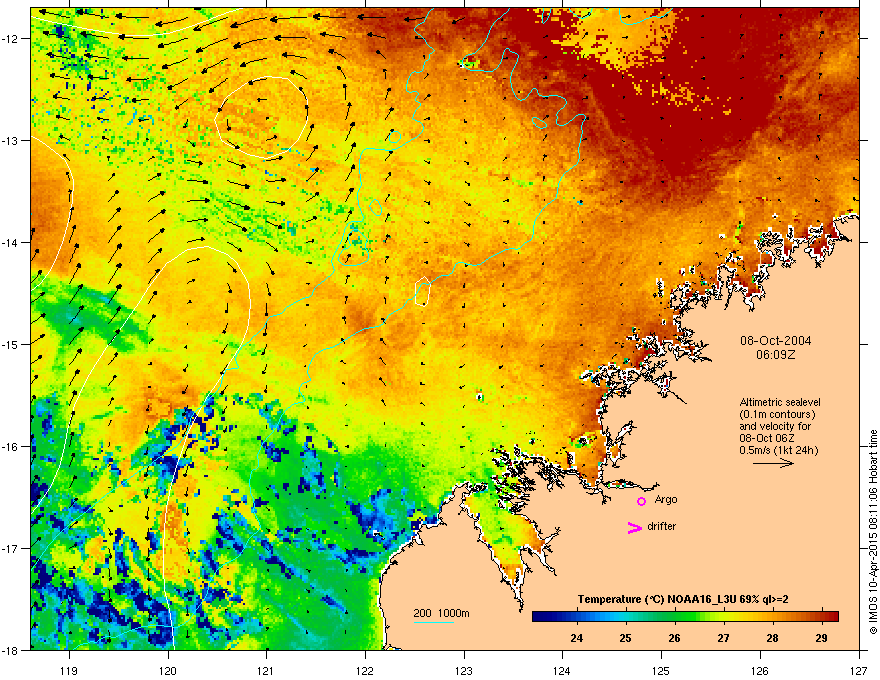Click the 28 value under color bar
880x680 pixels.
pos(772,638)
